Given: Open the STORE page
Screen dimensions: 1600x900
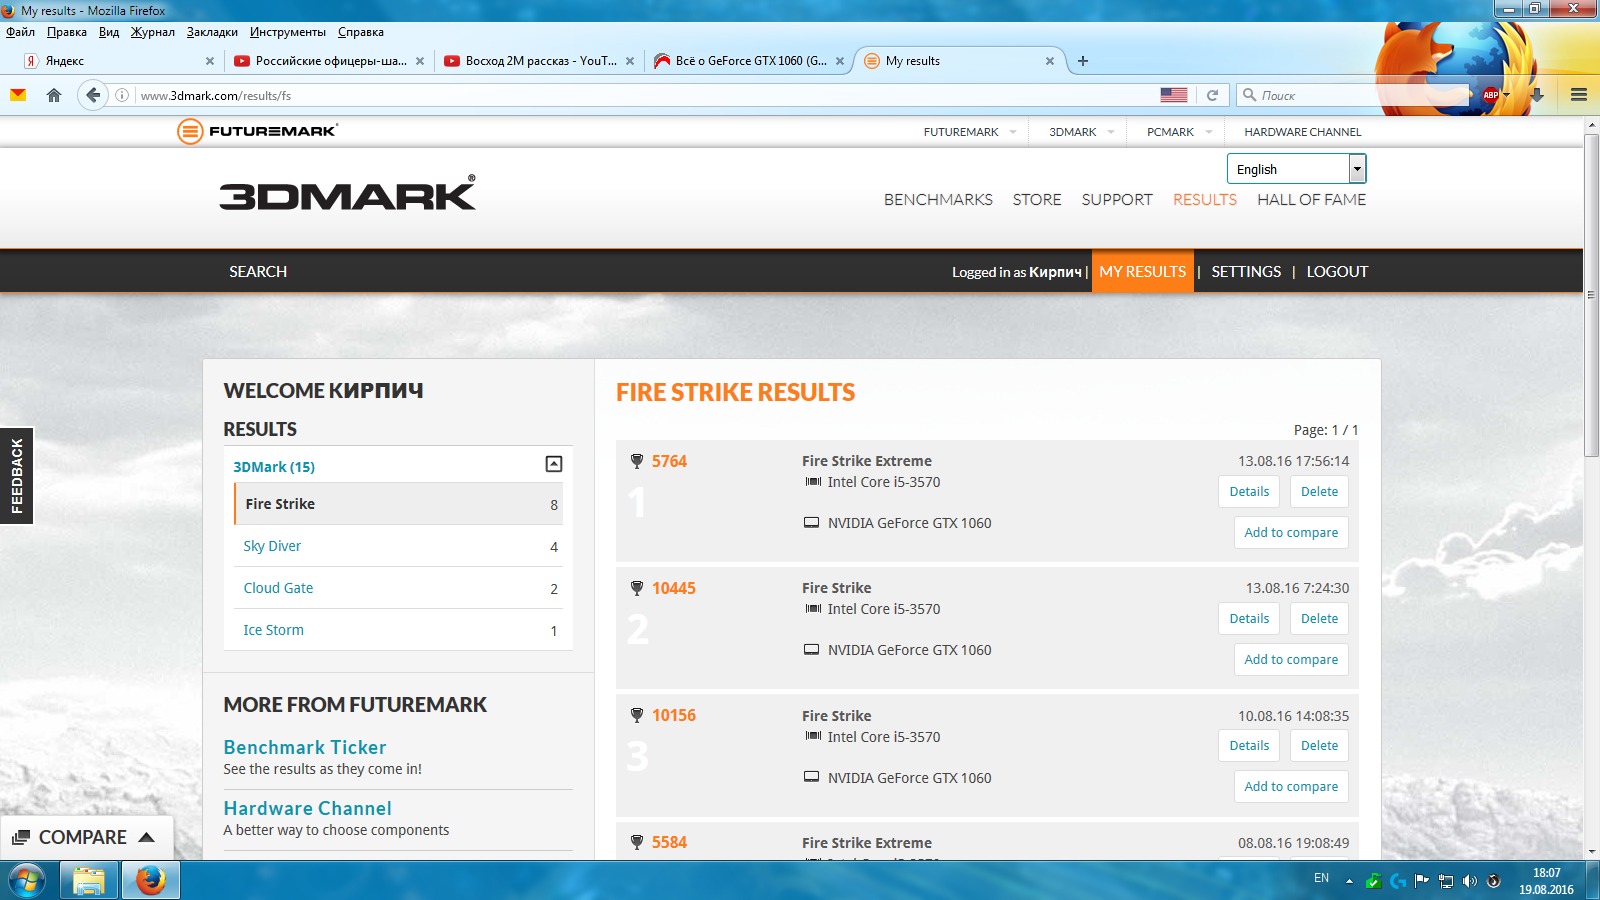Looking at the screenshot, I should pos(1037,200).
